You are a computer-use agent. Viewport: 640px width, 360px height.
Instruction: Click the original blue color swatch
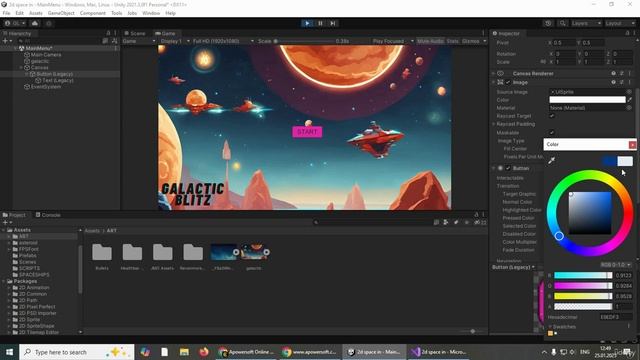(609, 161)
